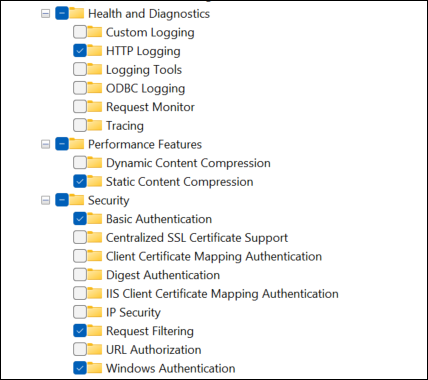The height and width of the screenshot is (380, 428).
Task: Uncheck the Request Filtering checkbox
Action: pyautogui.click(x=80, y=331)
